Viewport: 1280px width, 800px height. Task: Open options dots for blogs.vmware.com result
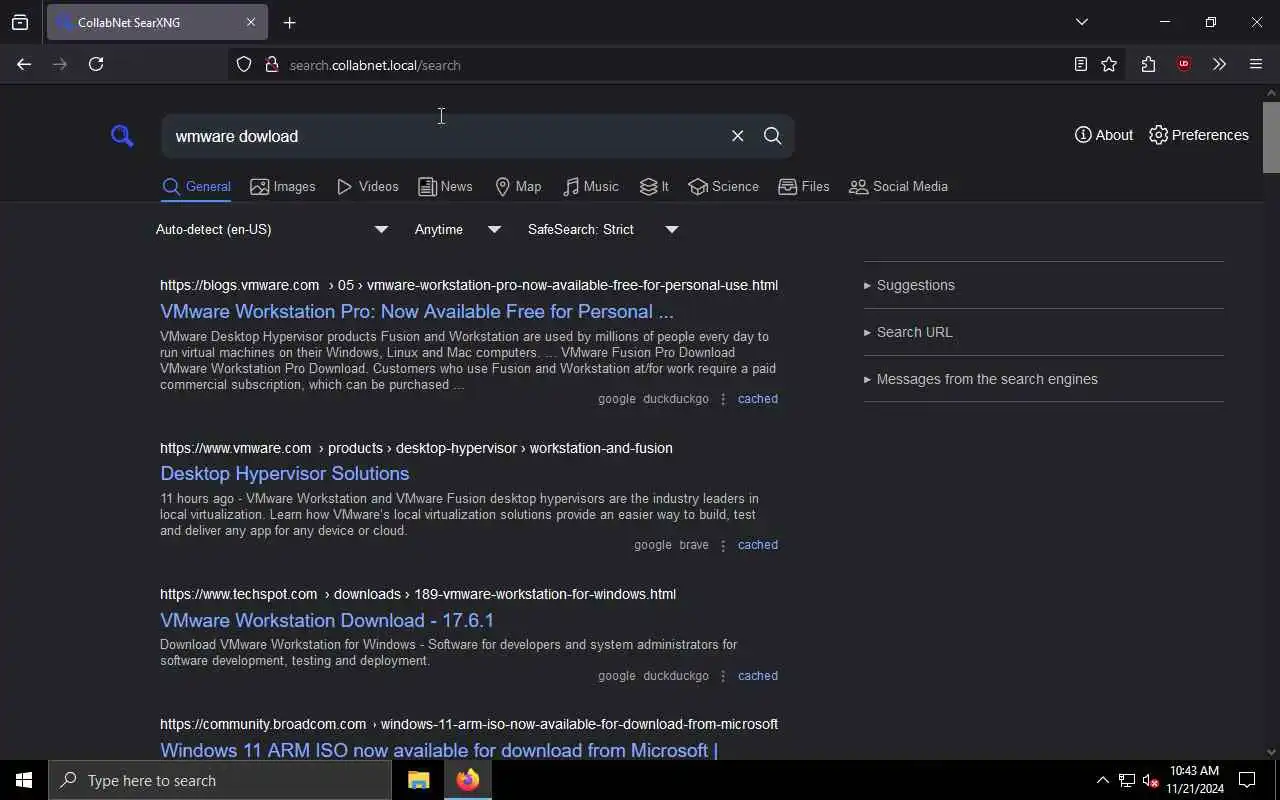point(723,399)
